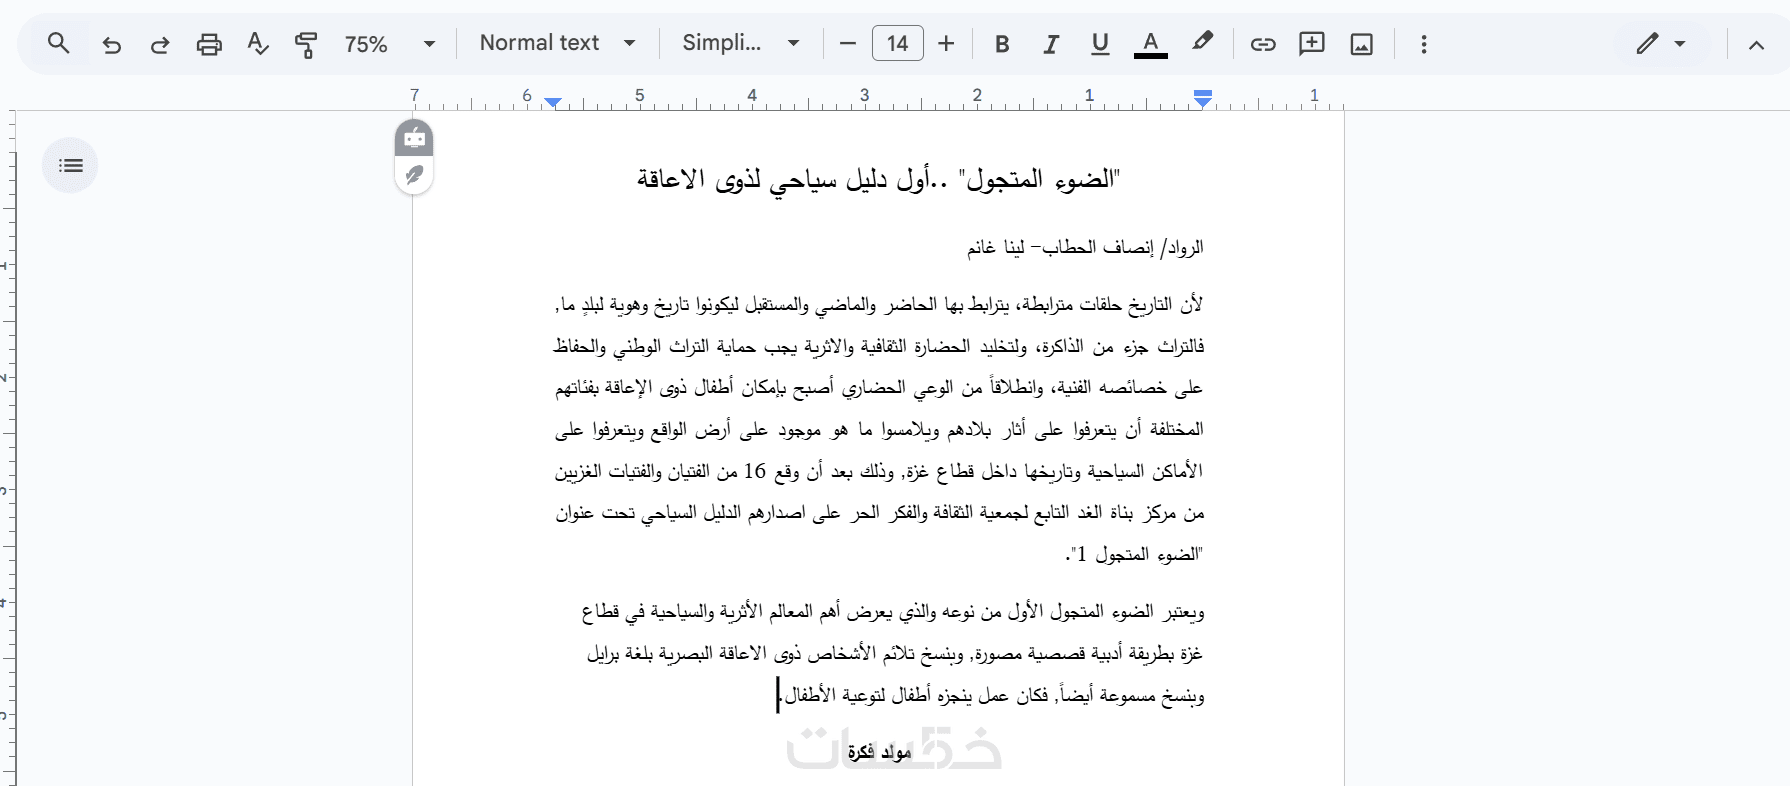
Task: Add a comment
Action: pos(1312,44)
